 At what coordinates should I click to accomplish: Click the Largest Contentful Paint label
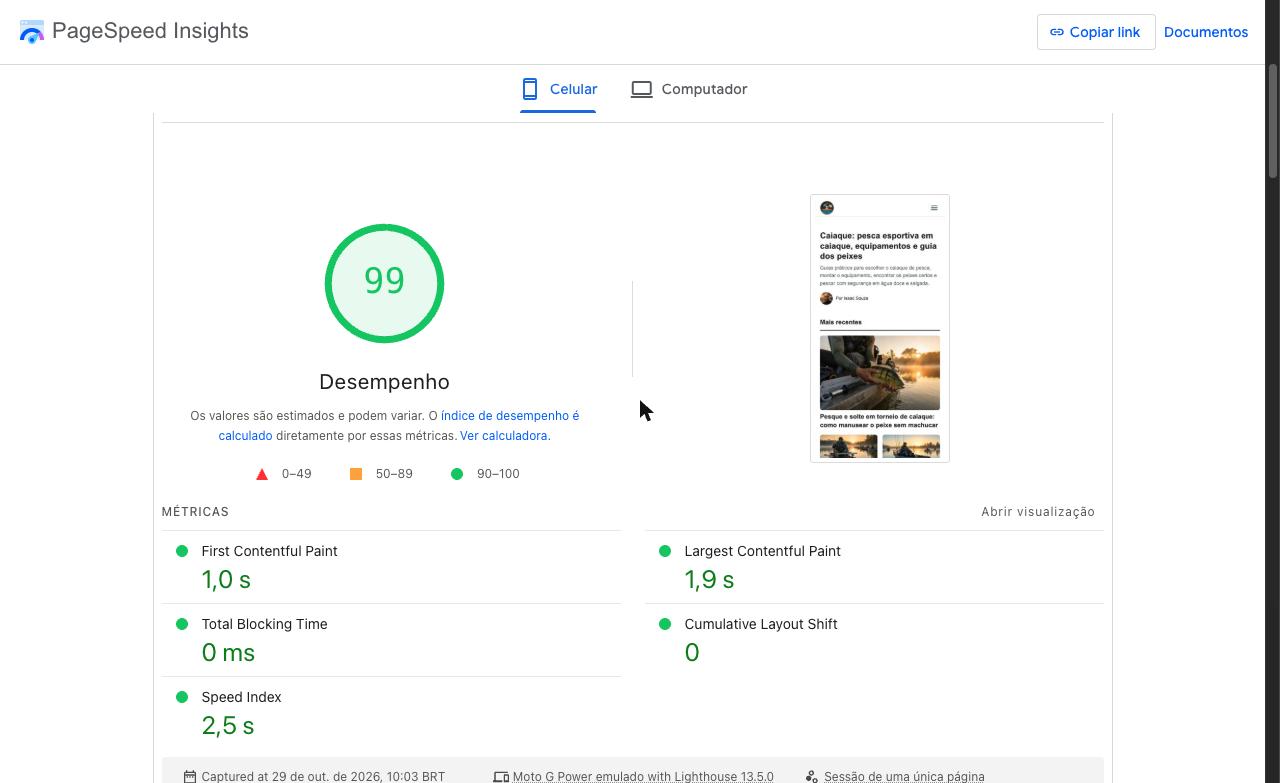tap(762, 551)
